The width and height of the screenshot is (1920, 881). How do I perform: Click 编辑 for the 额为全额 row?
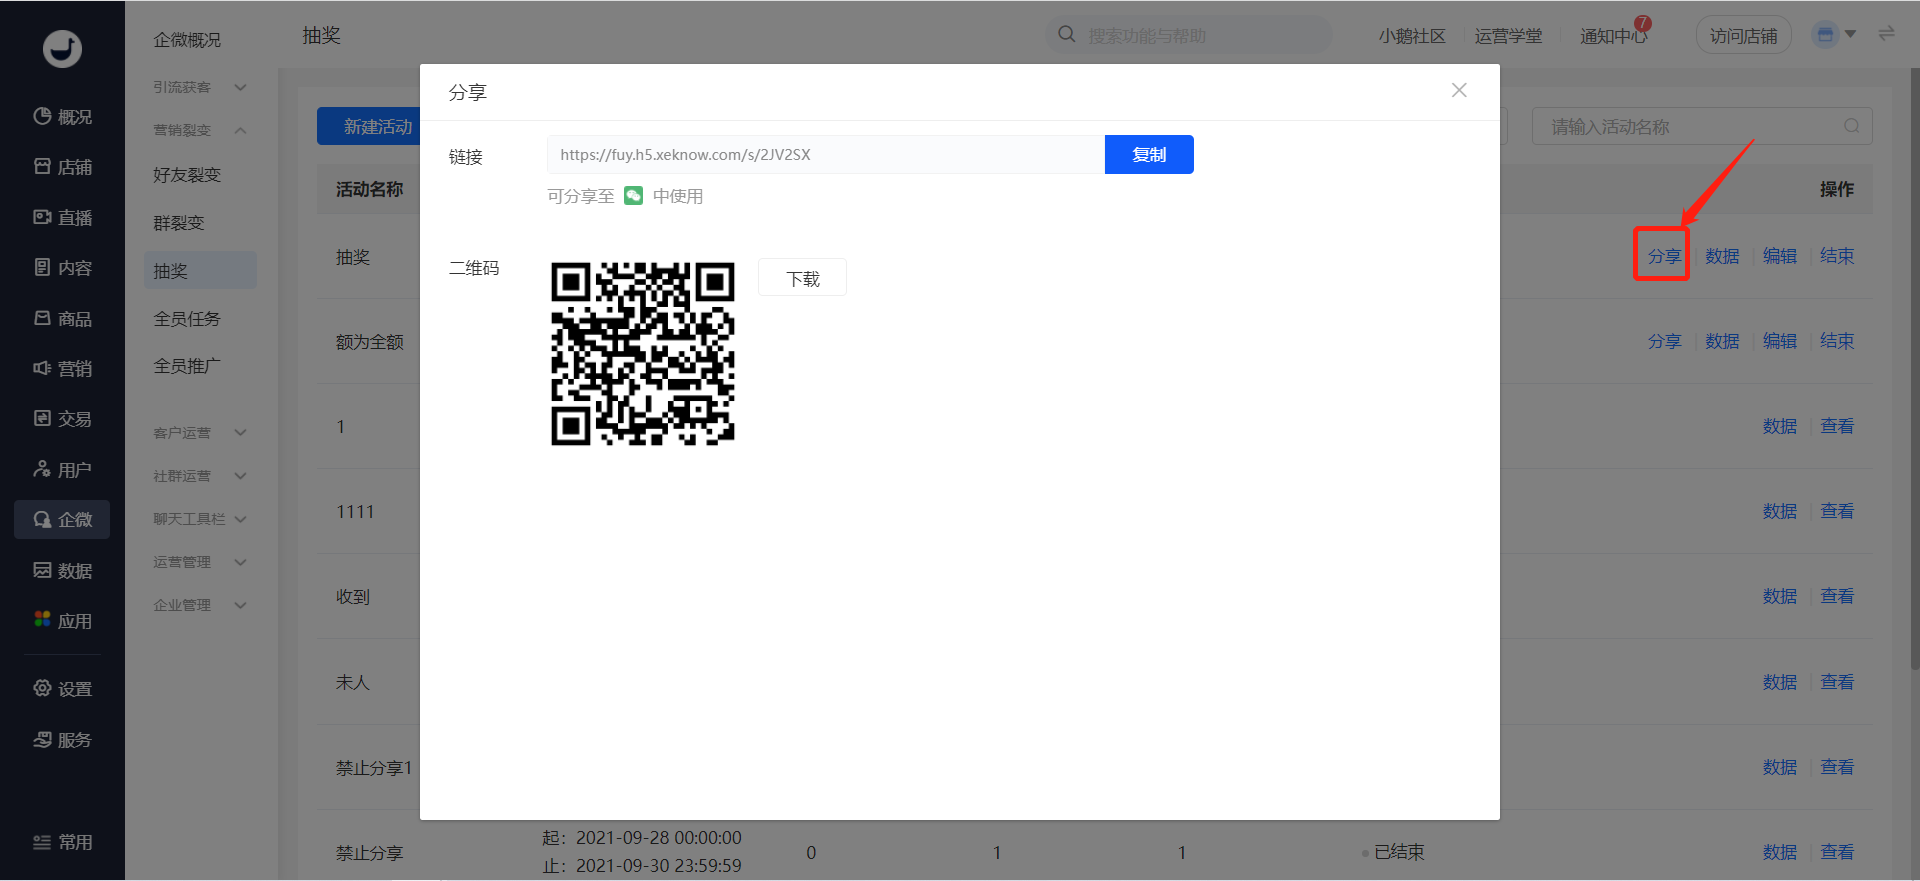click(1780, 341)
